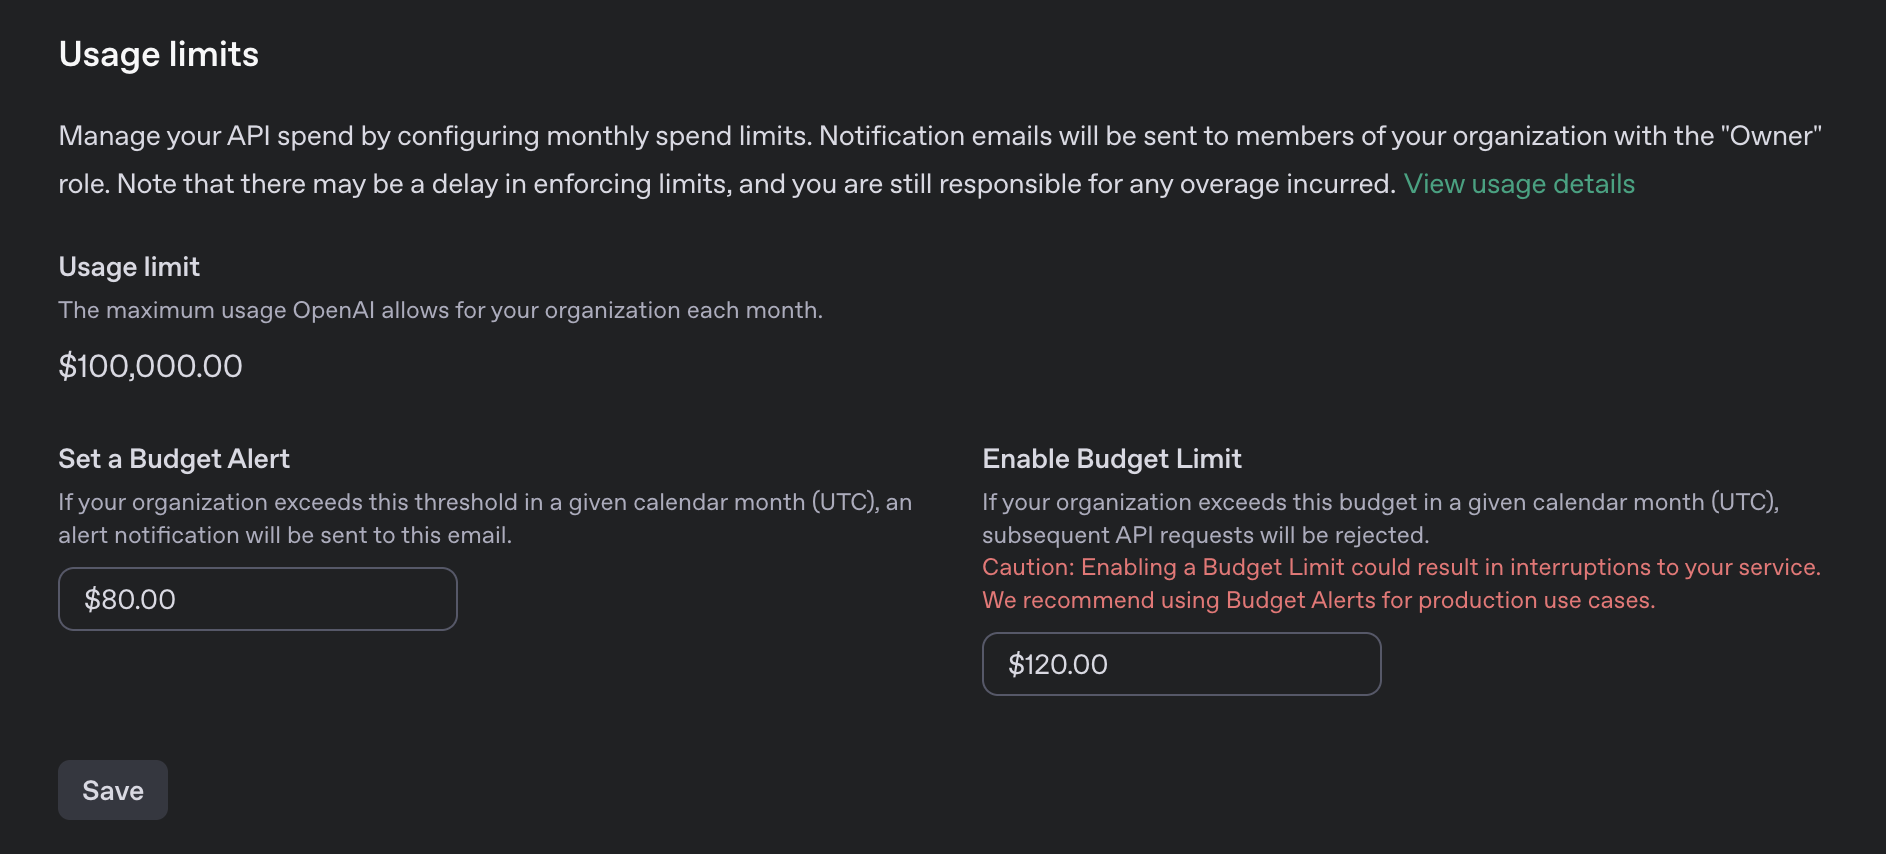
Task: Focus the Budget Alert amount field
Action: 258,599
